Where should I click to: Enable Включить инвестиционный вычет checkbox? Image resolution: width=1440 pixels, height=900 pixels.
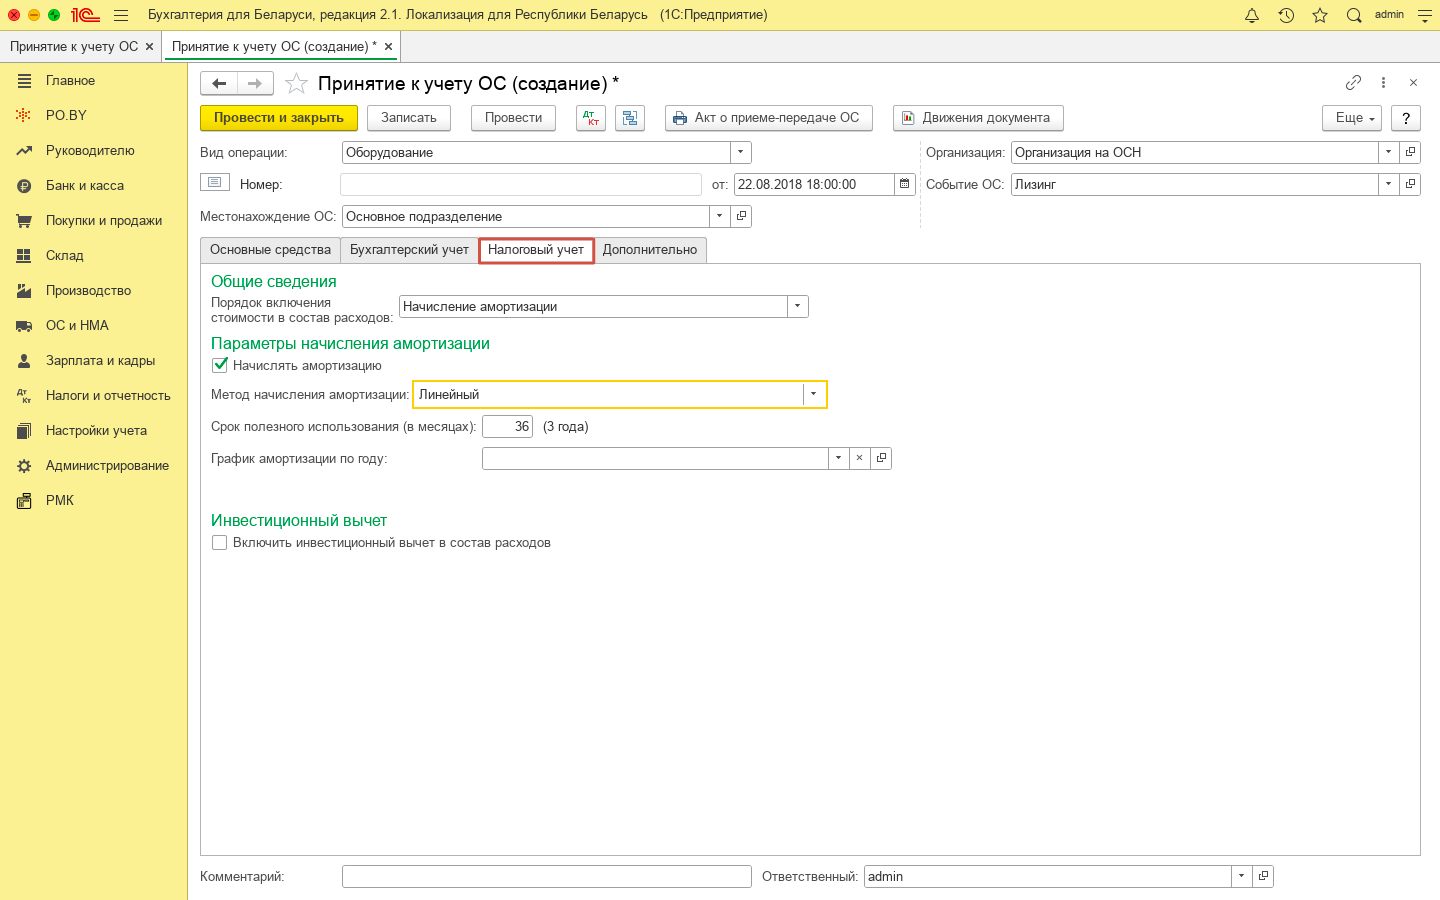pyautogui.click(x=220, y=542)
